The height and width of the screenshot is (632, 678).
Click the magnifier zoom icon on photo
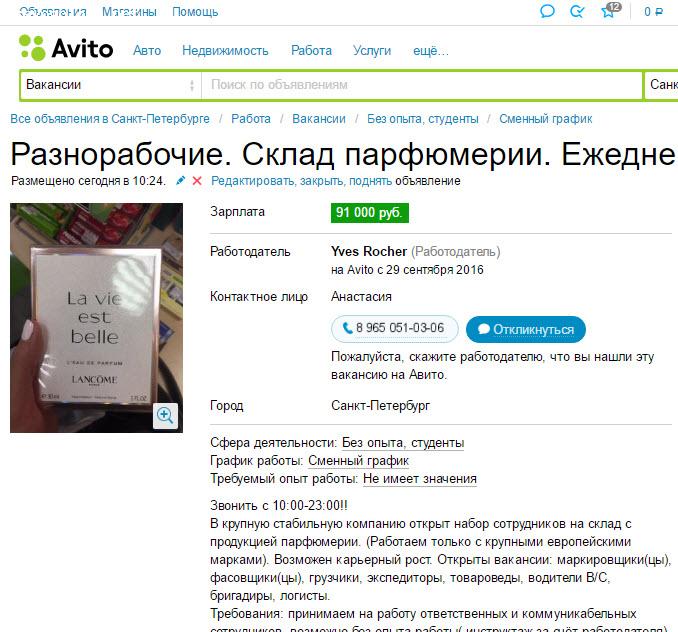(165, 416)
